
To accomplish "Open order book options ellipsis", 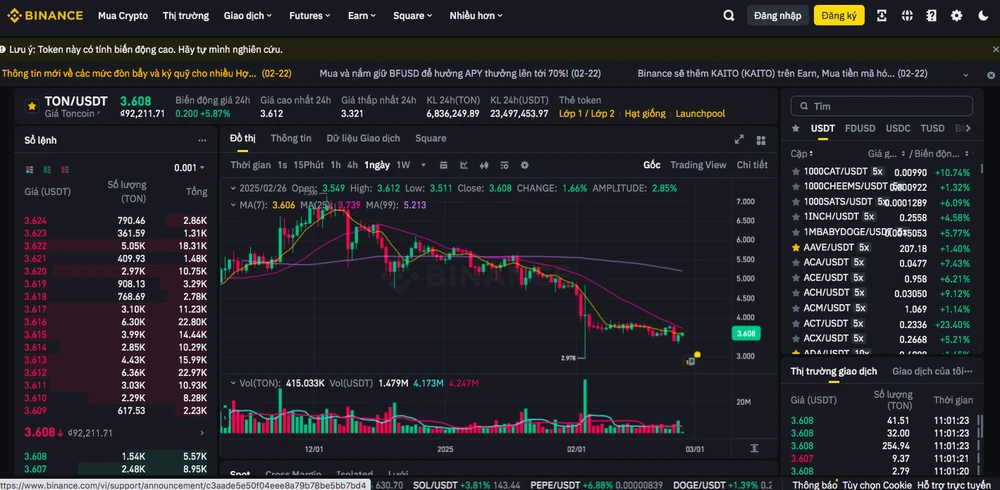I will [202, 140].
